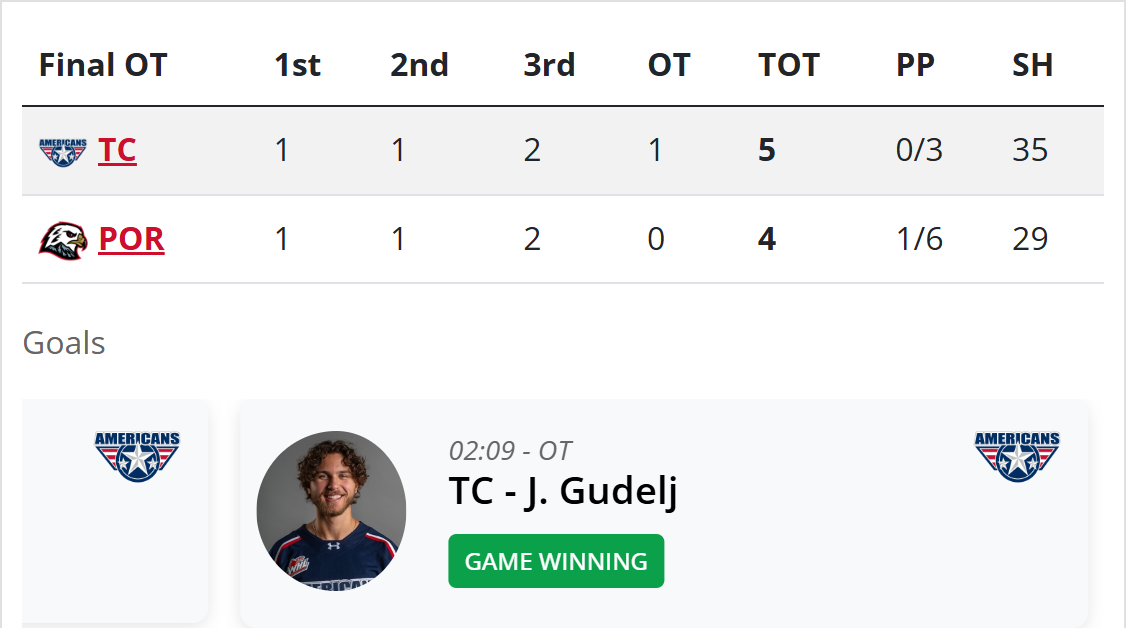Image resolution: width=1126 pixels, height=628 pixels.
Task: Click the standalone OT period column header
Action: point(669,65)
